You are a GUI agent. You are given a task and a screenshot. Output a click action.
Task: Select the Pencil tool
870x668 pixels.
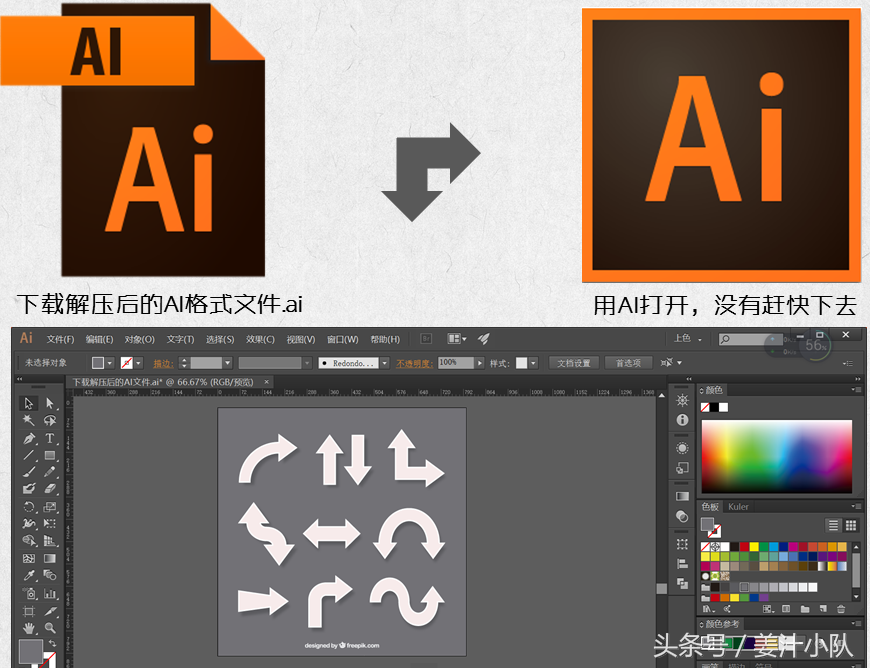[49, 472]
